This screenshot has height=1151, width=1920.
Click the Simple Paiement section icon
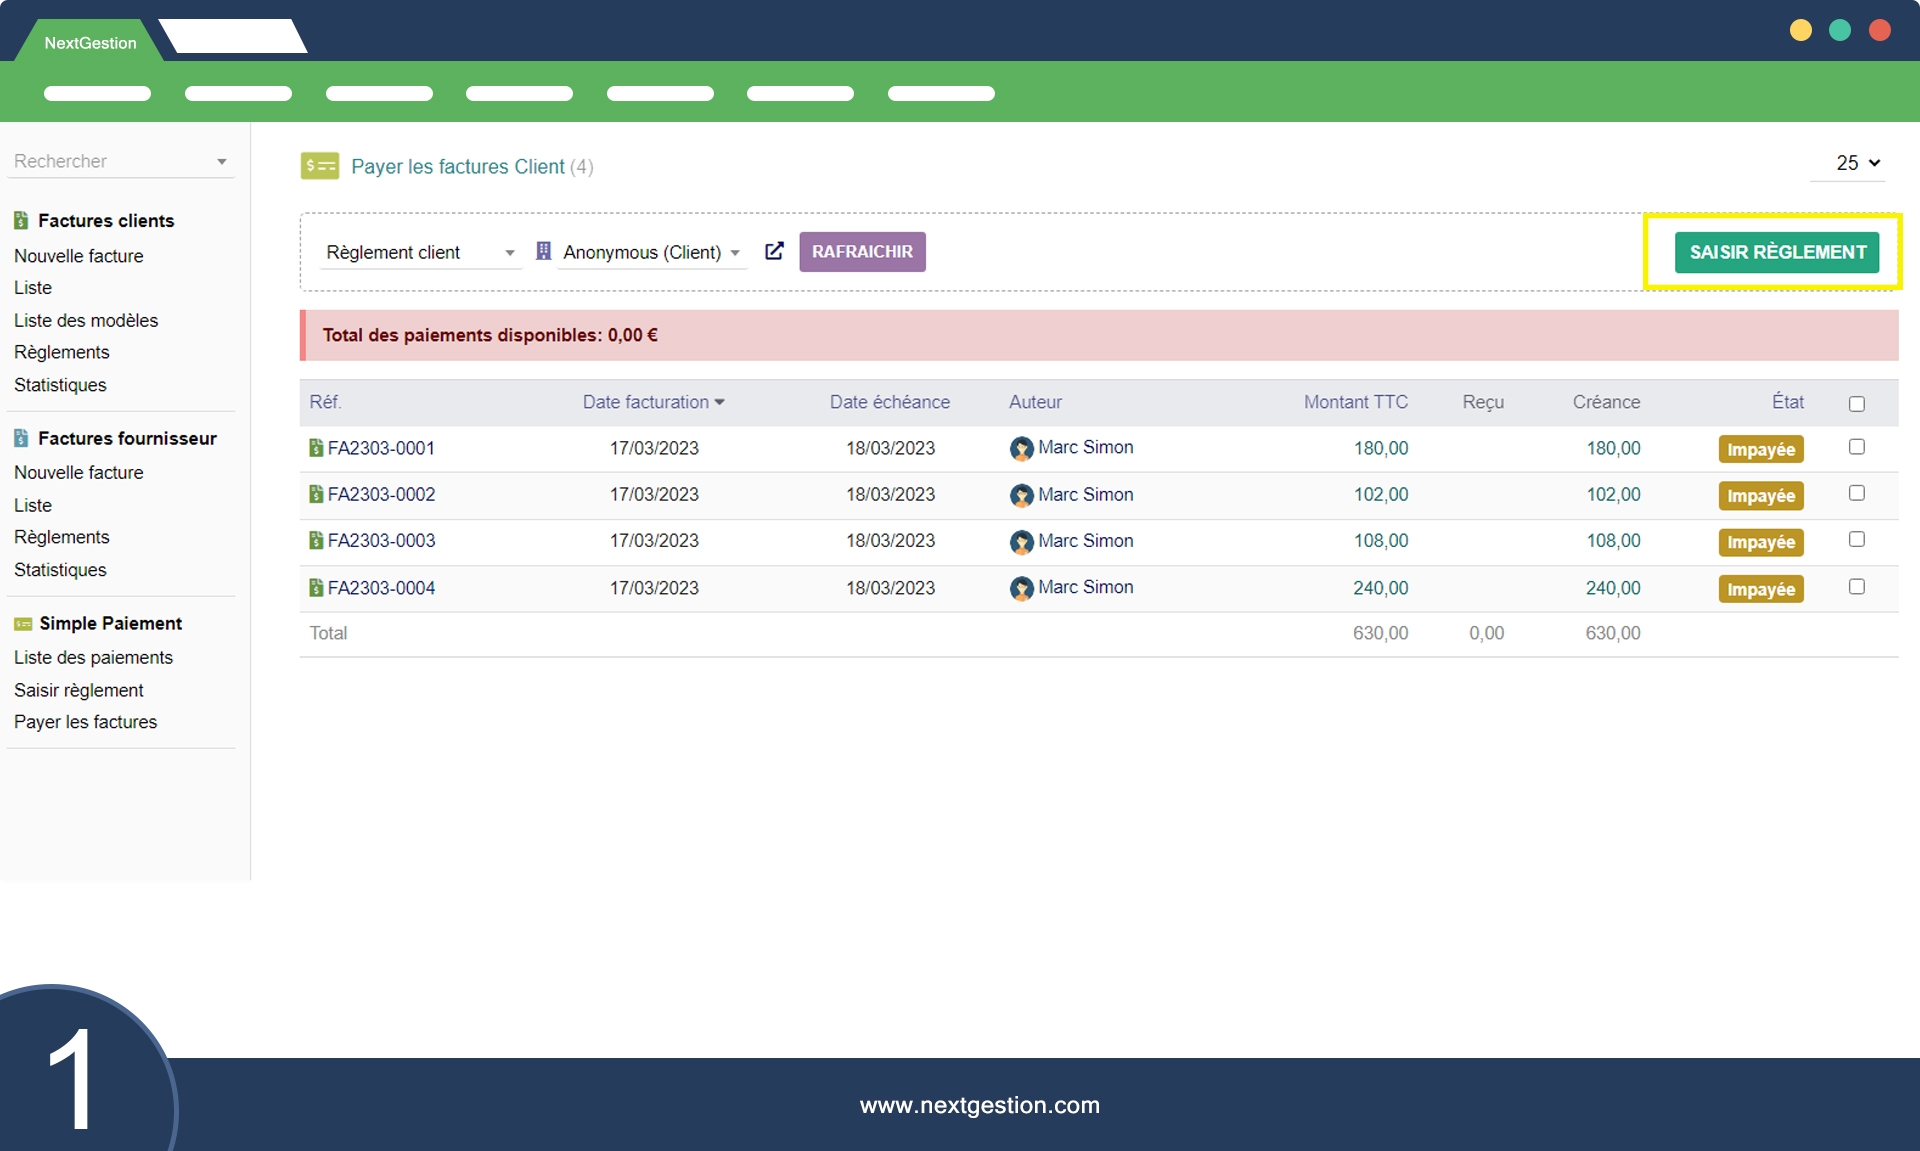pyautogui.click(x=23, y=624)
